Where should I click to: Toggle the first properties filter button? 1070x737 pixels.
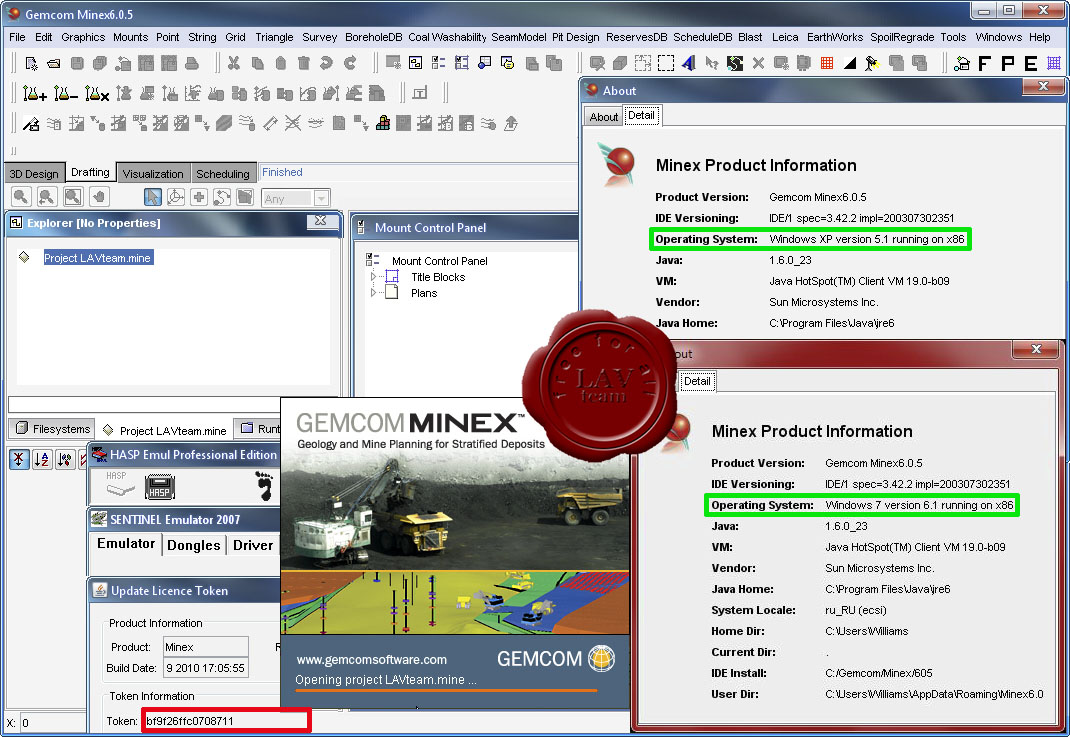[x=18, y=459]
